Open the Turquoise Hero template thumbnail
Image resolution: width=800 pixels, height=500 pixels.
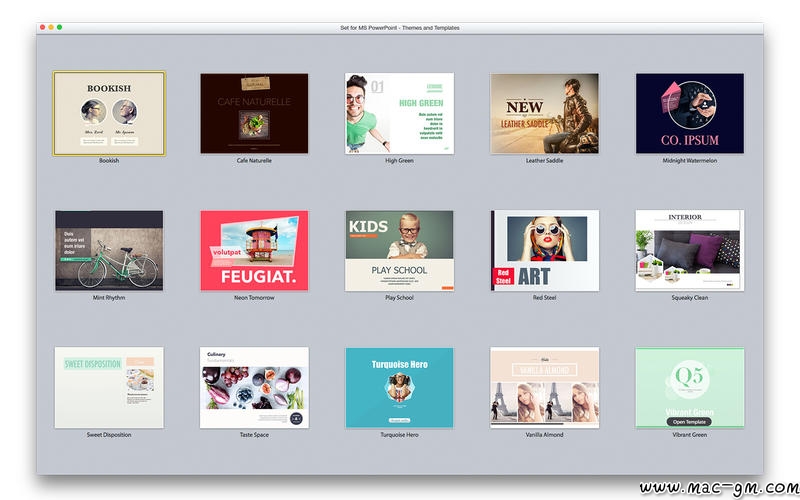[x=399, y=388]
